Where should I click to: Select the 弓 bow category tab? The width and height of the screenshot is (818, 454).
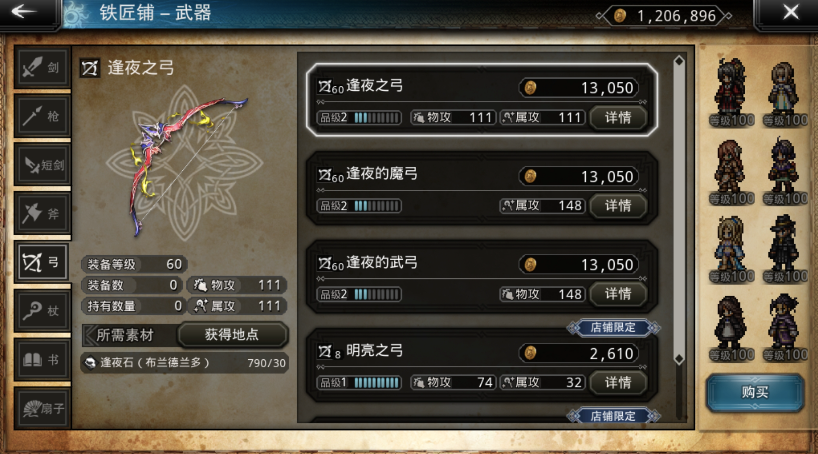(x=42, y=262)
